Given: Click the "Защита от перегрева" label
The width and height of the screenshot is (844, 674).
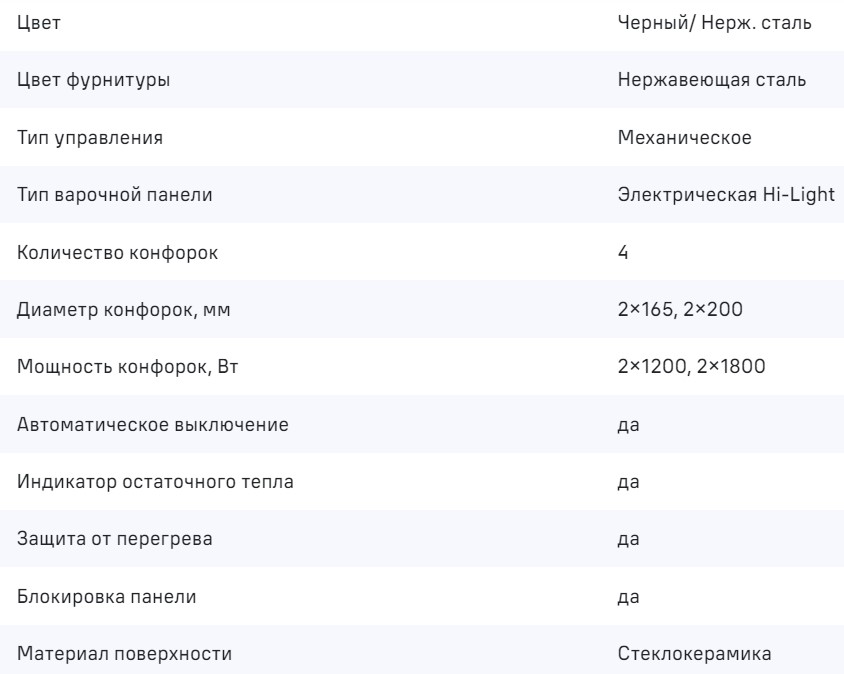Looking at the screenshot, I should [x=115, y=540].
